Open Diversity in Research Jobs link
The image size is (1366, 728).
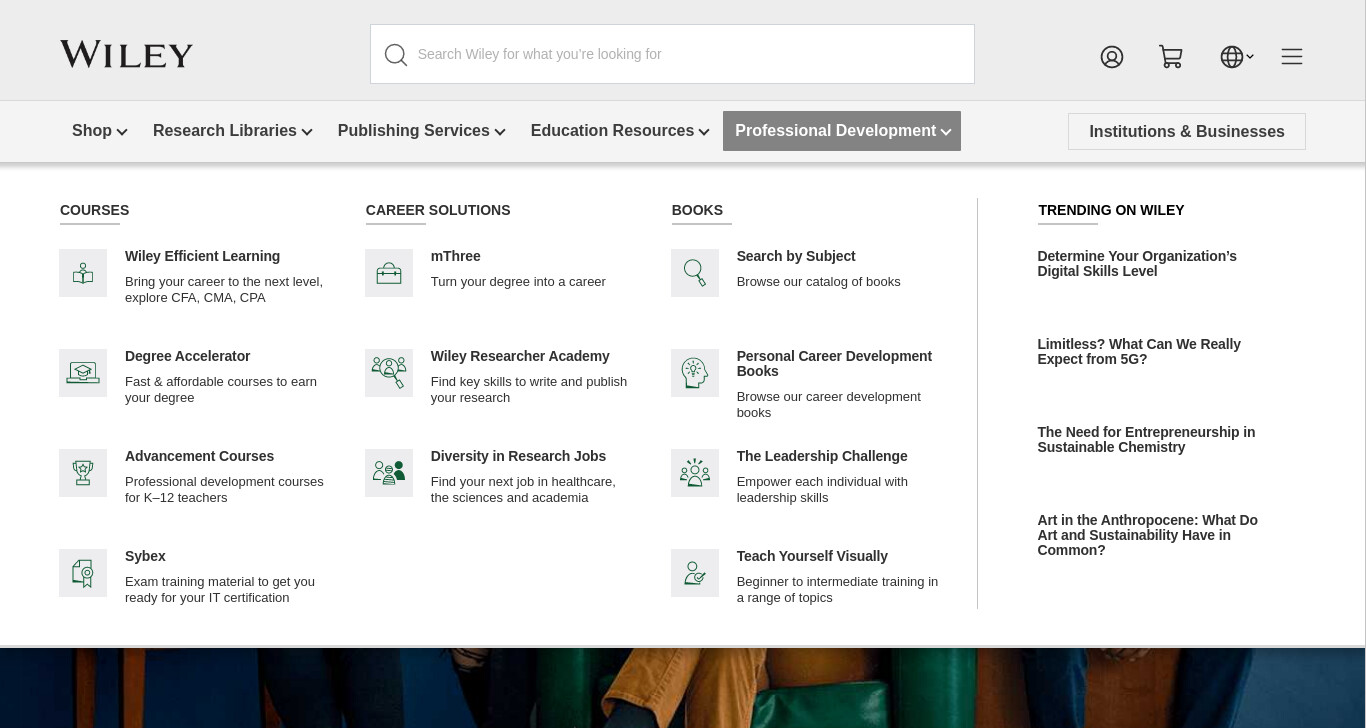[x=518, y=457]
